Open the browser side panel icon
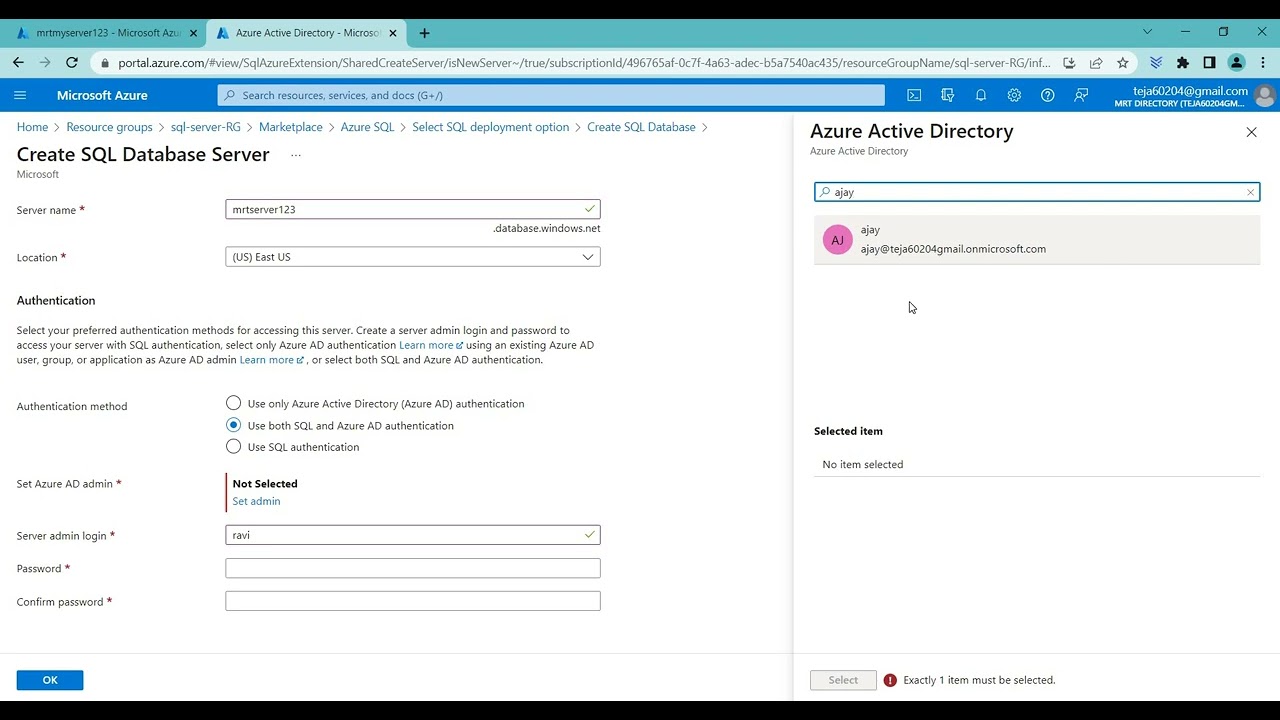1280x720 pixels. [1209, 62]
